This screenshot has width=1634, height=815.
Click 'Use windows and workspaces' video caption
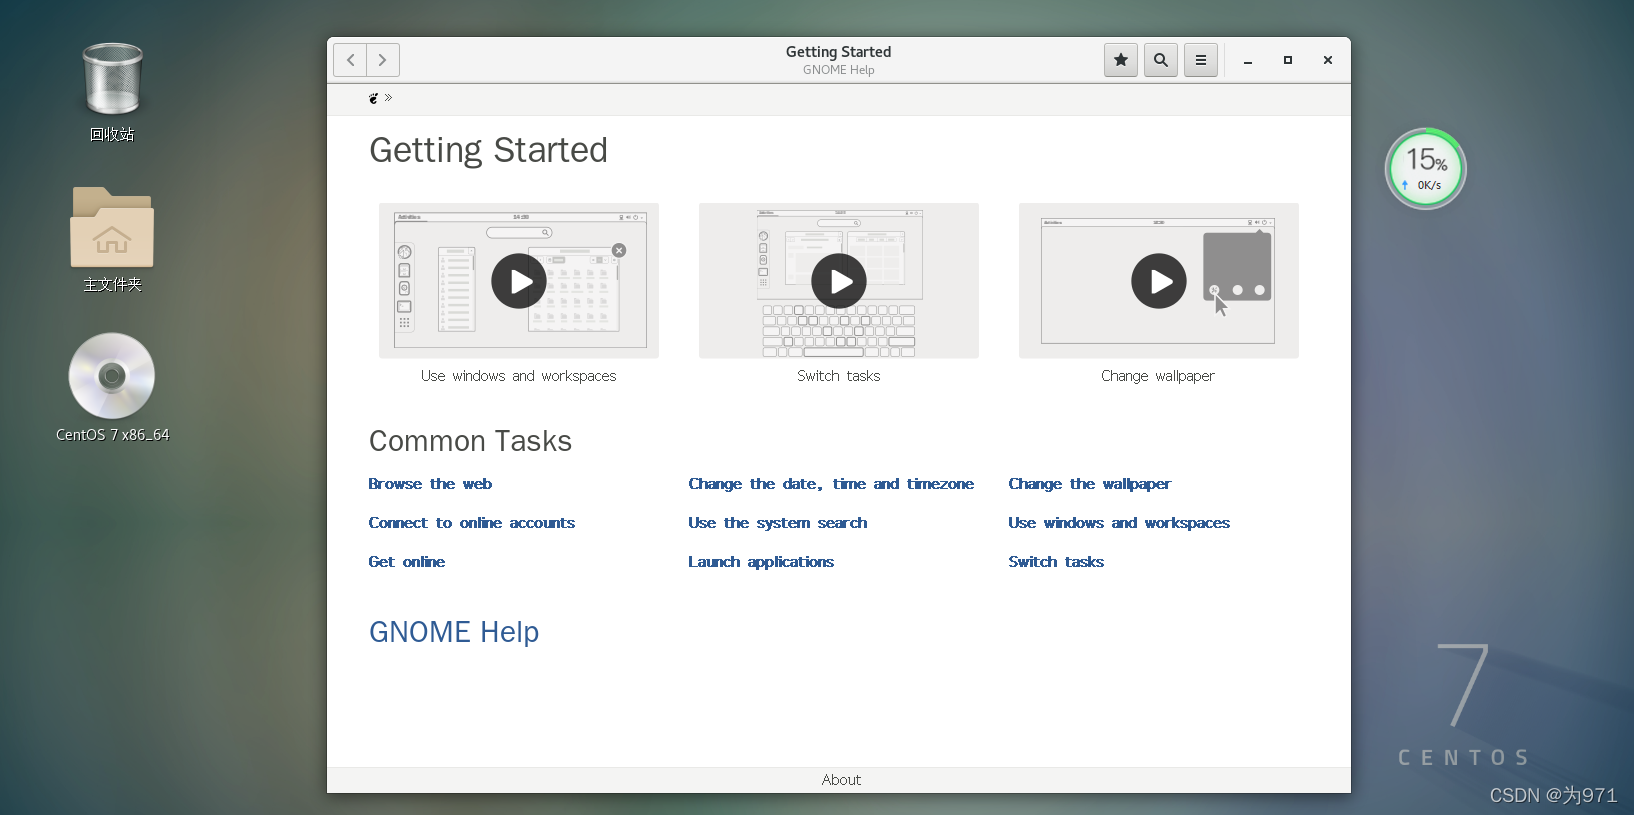pos(519,376)
